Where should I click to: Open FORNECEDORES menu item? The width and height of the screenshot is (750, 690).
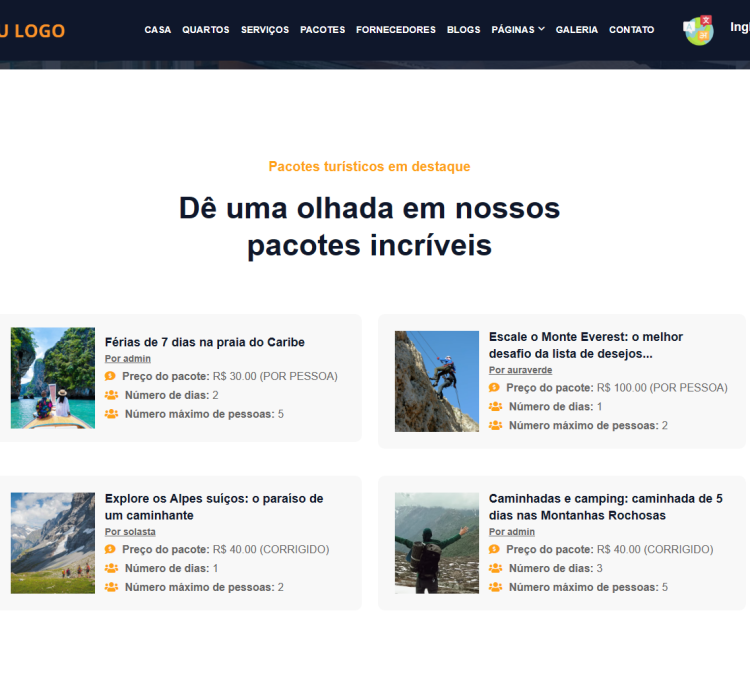(x=396, y=30)
